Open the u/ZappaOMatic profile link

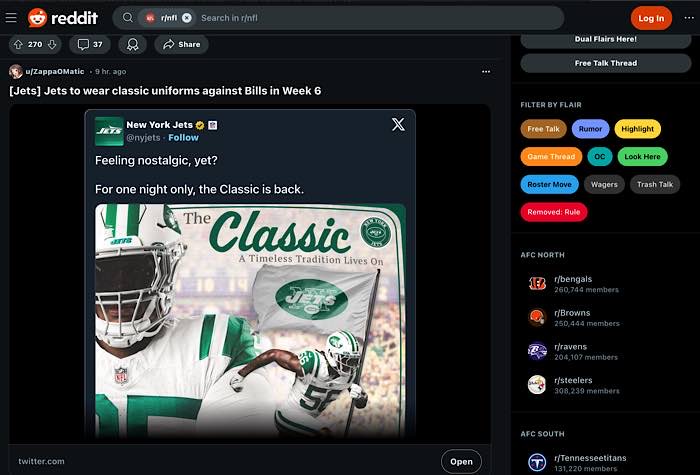coord(54,71)
